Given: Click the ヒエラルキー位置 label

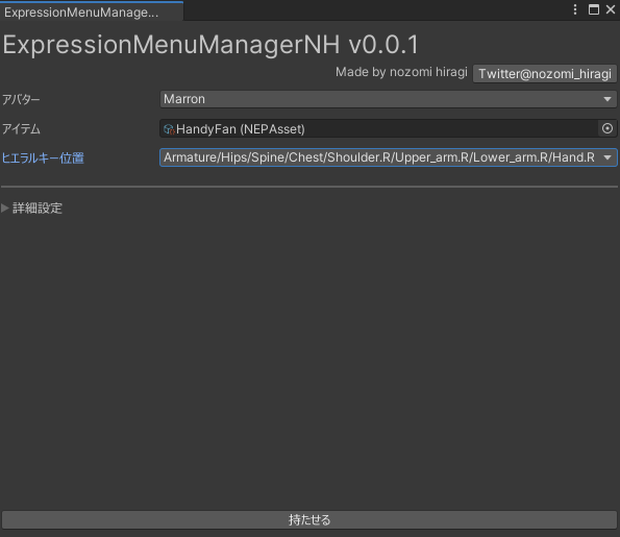Looking at the screenshot, I should click(43, 158).
